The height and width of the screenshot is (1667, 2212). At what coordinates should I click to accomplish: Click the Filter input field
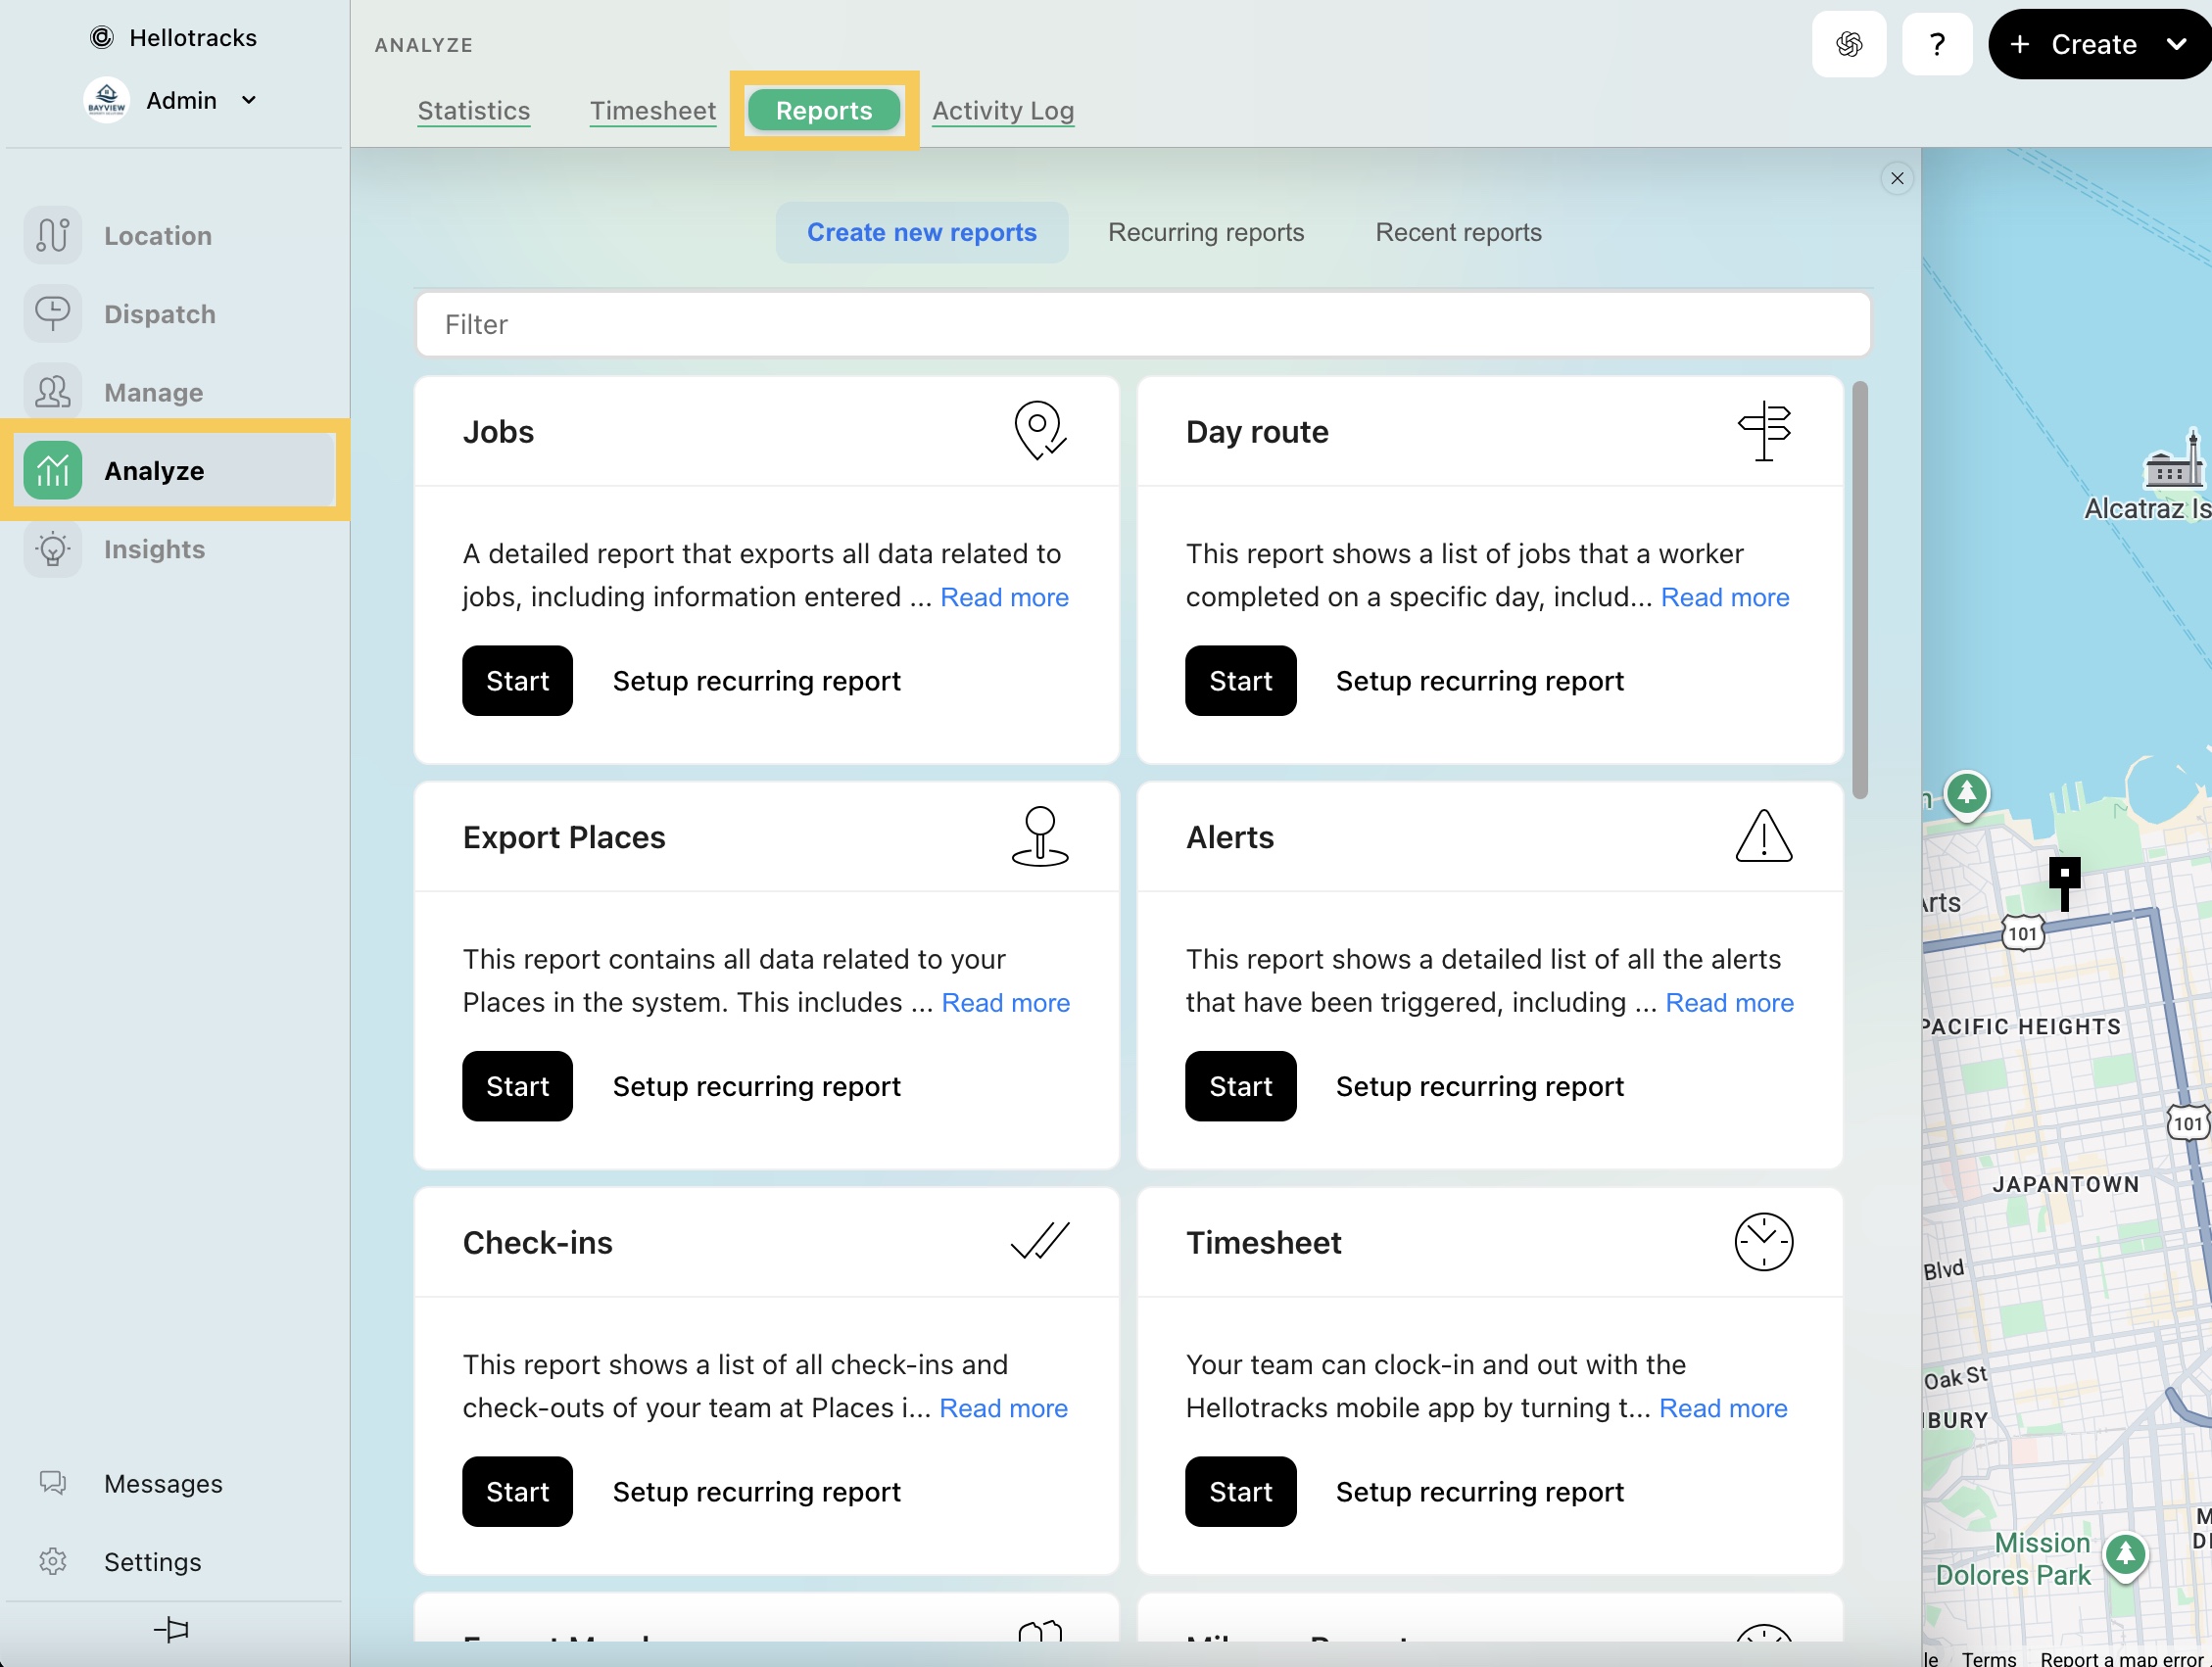(x=1143, y=324)
